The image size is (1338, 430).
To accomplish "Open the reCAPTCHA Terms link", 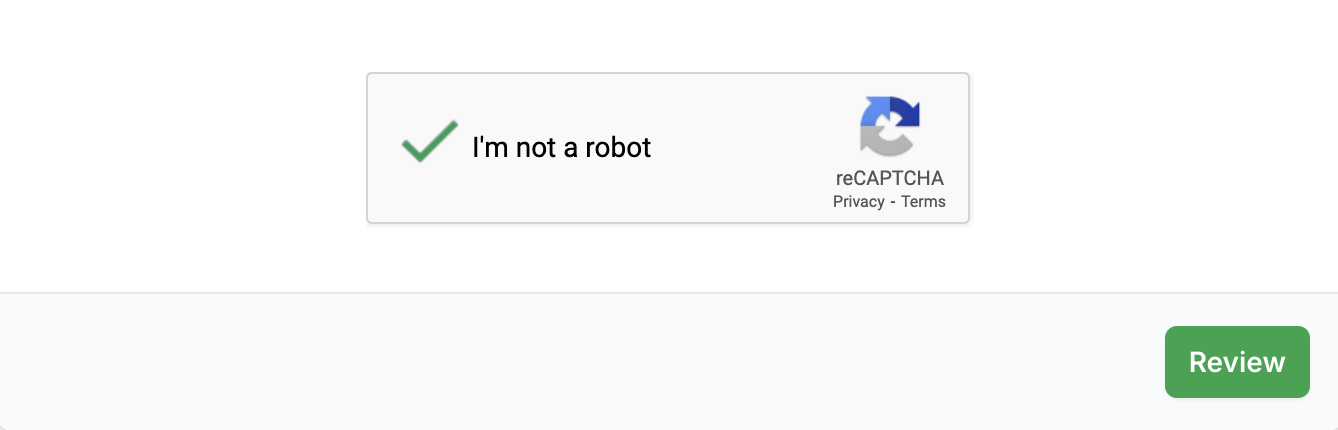I will pyautogui.click(x=923, y=202).
